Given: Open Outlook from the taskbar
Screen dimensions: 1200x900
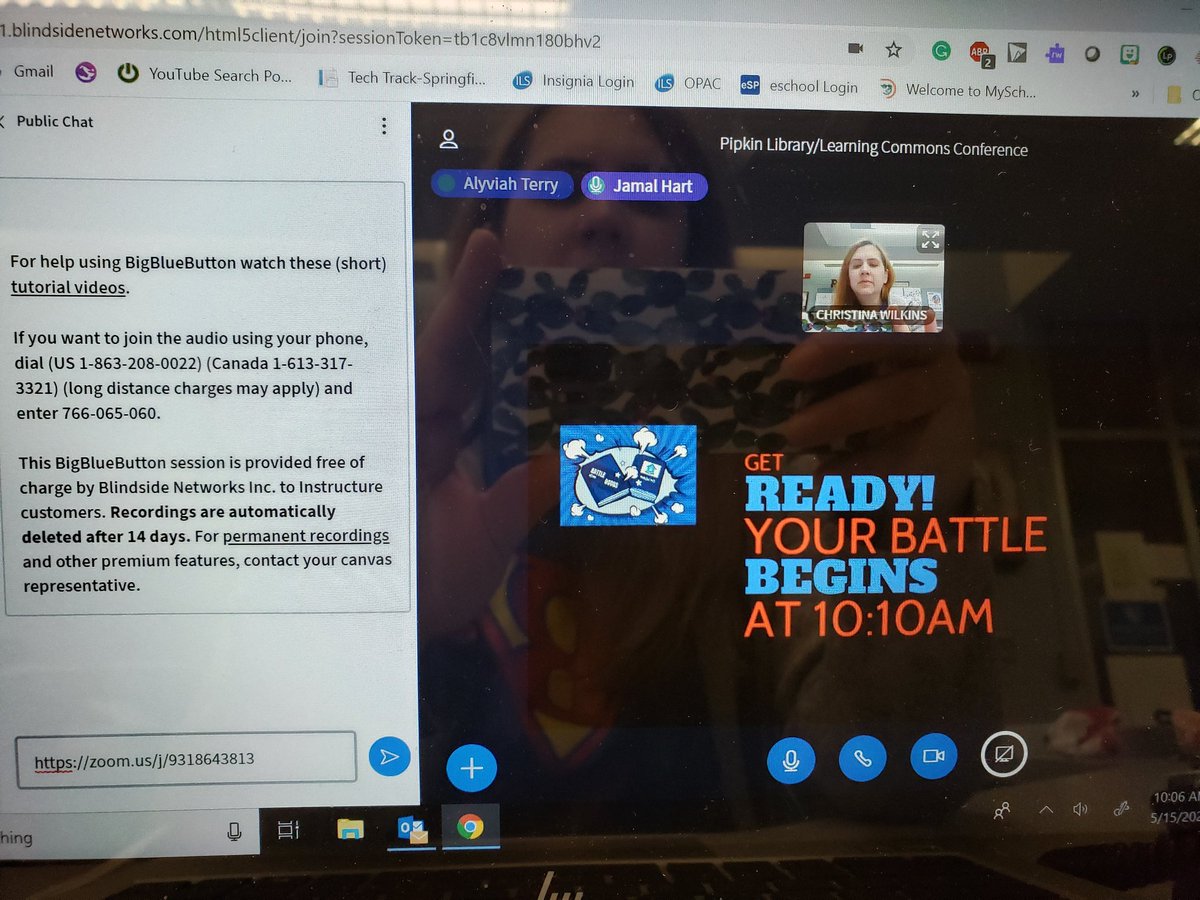Looking at the screenshot, I should [412, 828].
